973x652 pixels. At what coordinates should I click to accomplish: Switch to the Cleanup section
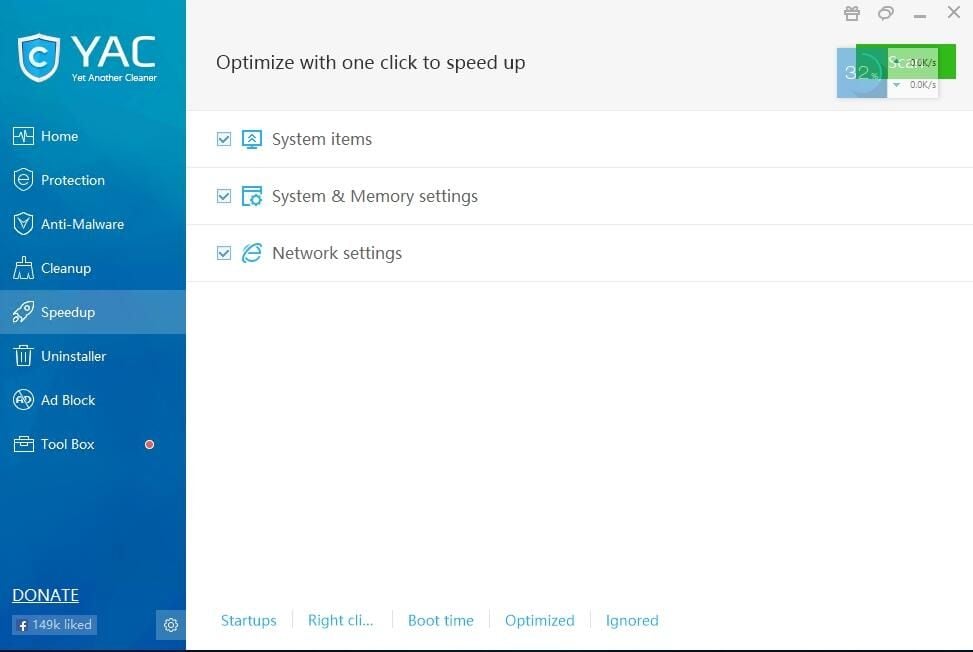tap(92, 268)
